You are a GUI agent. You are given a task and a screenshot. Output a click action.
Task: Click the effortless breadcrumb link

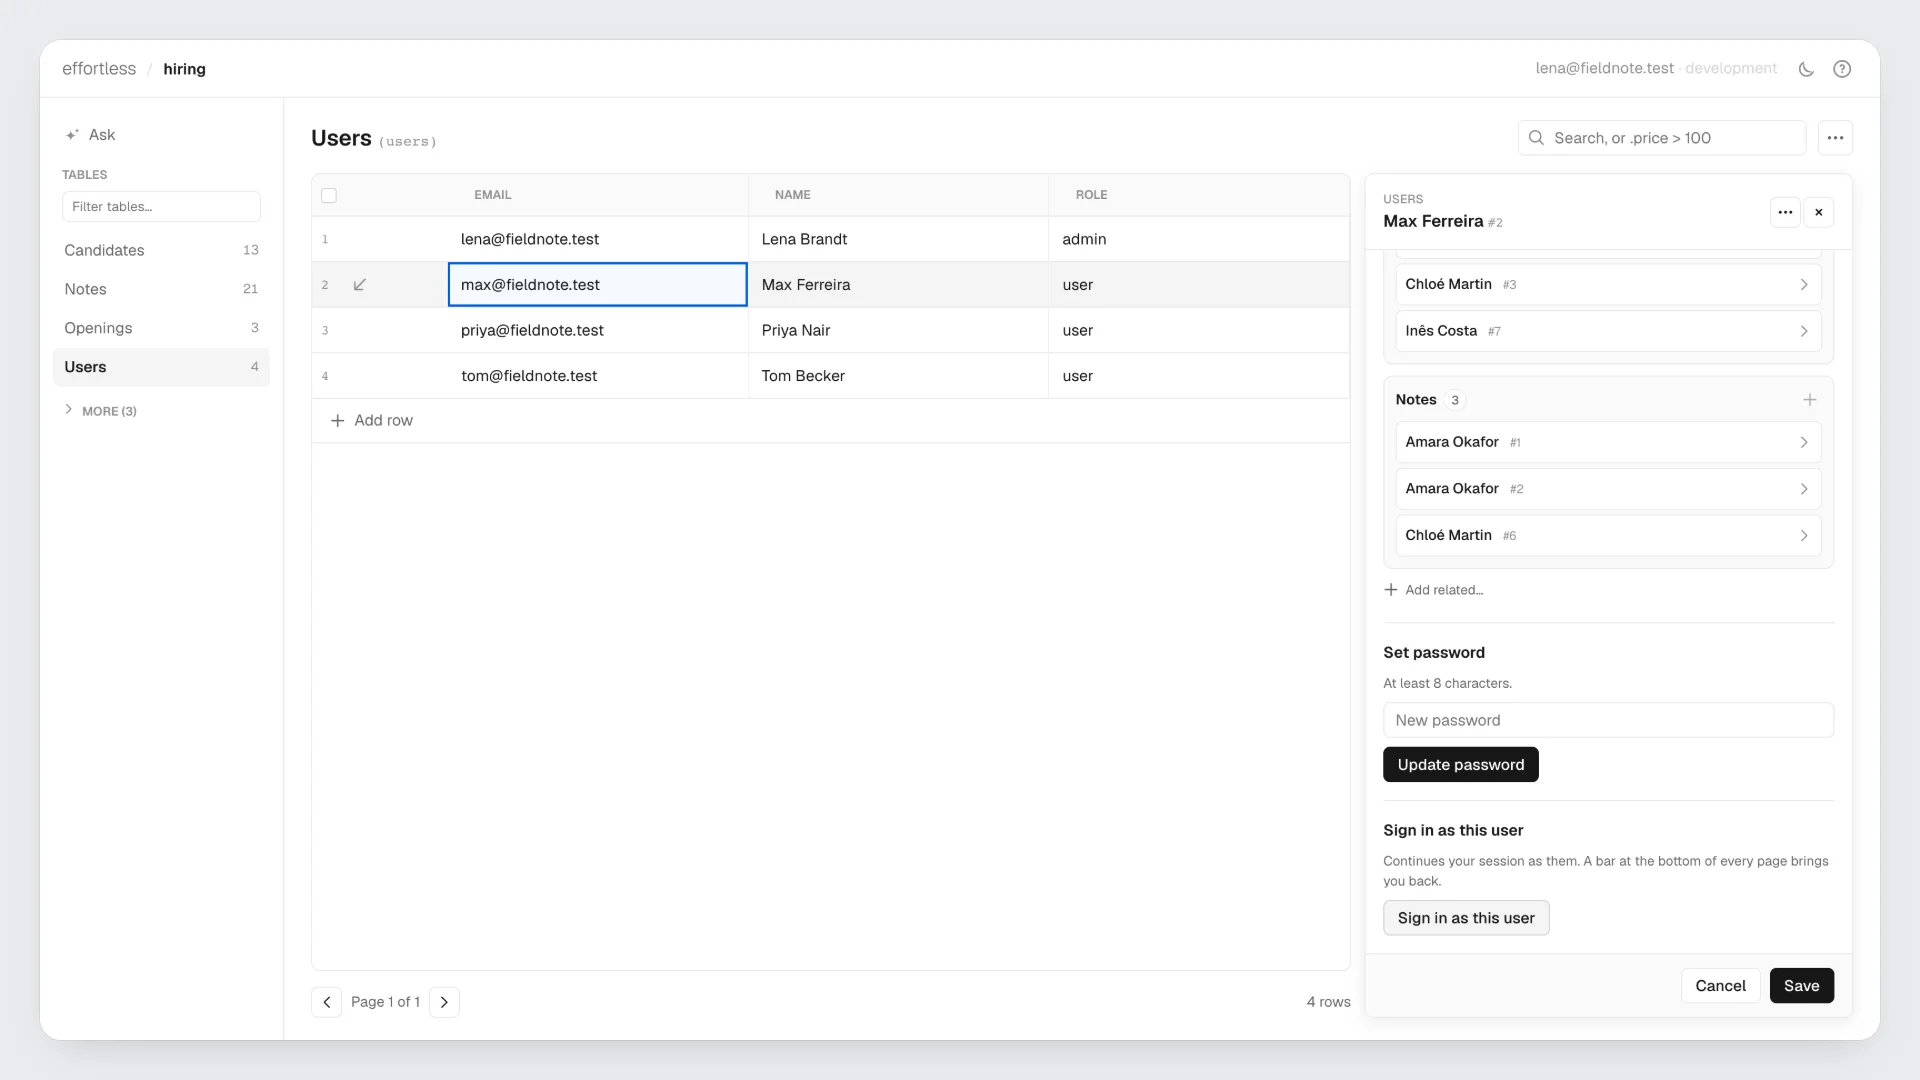click(99, 69)
